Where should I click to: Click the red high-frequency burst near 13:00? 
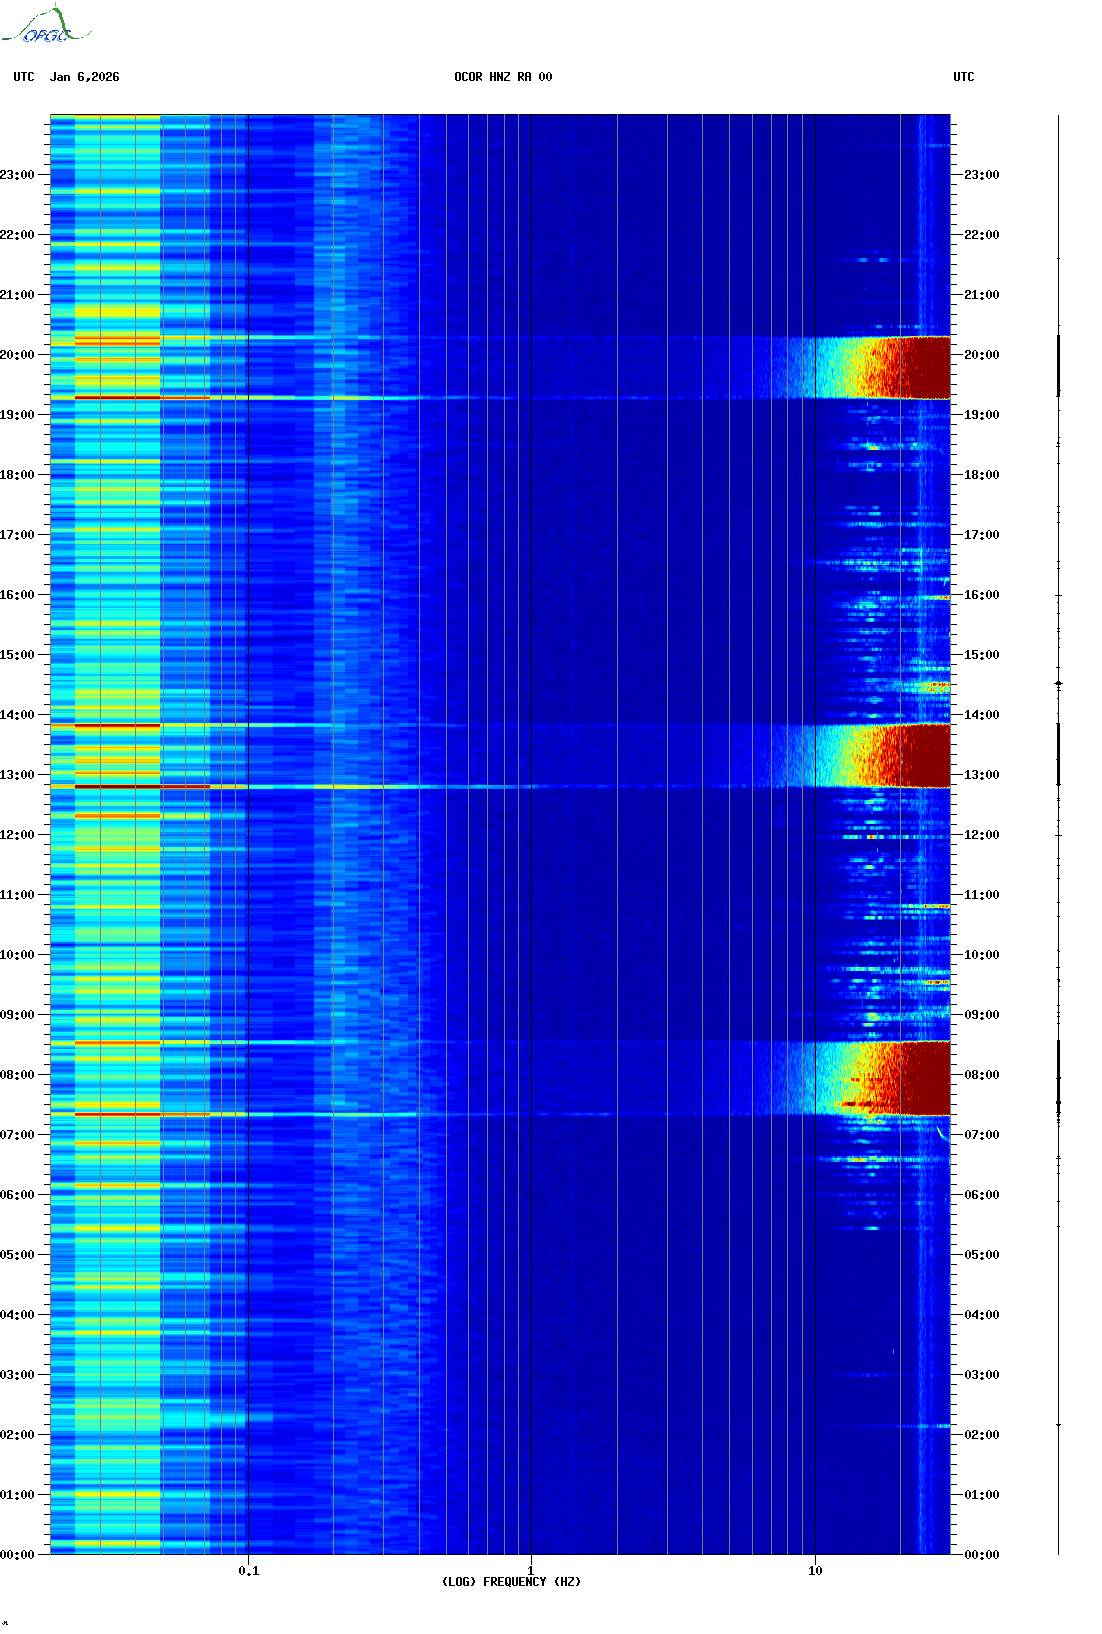pyautogui.click(x=910, y=756)
